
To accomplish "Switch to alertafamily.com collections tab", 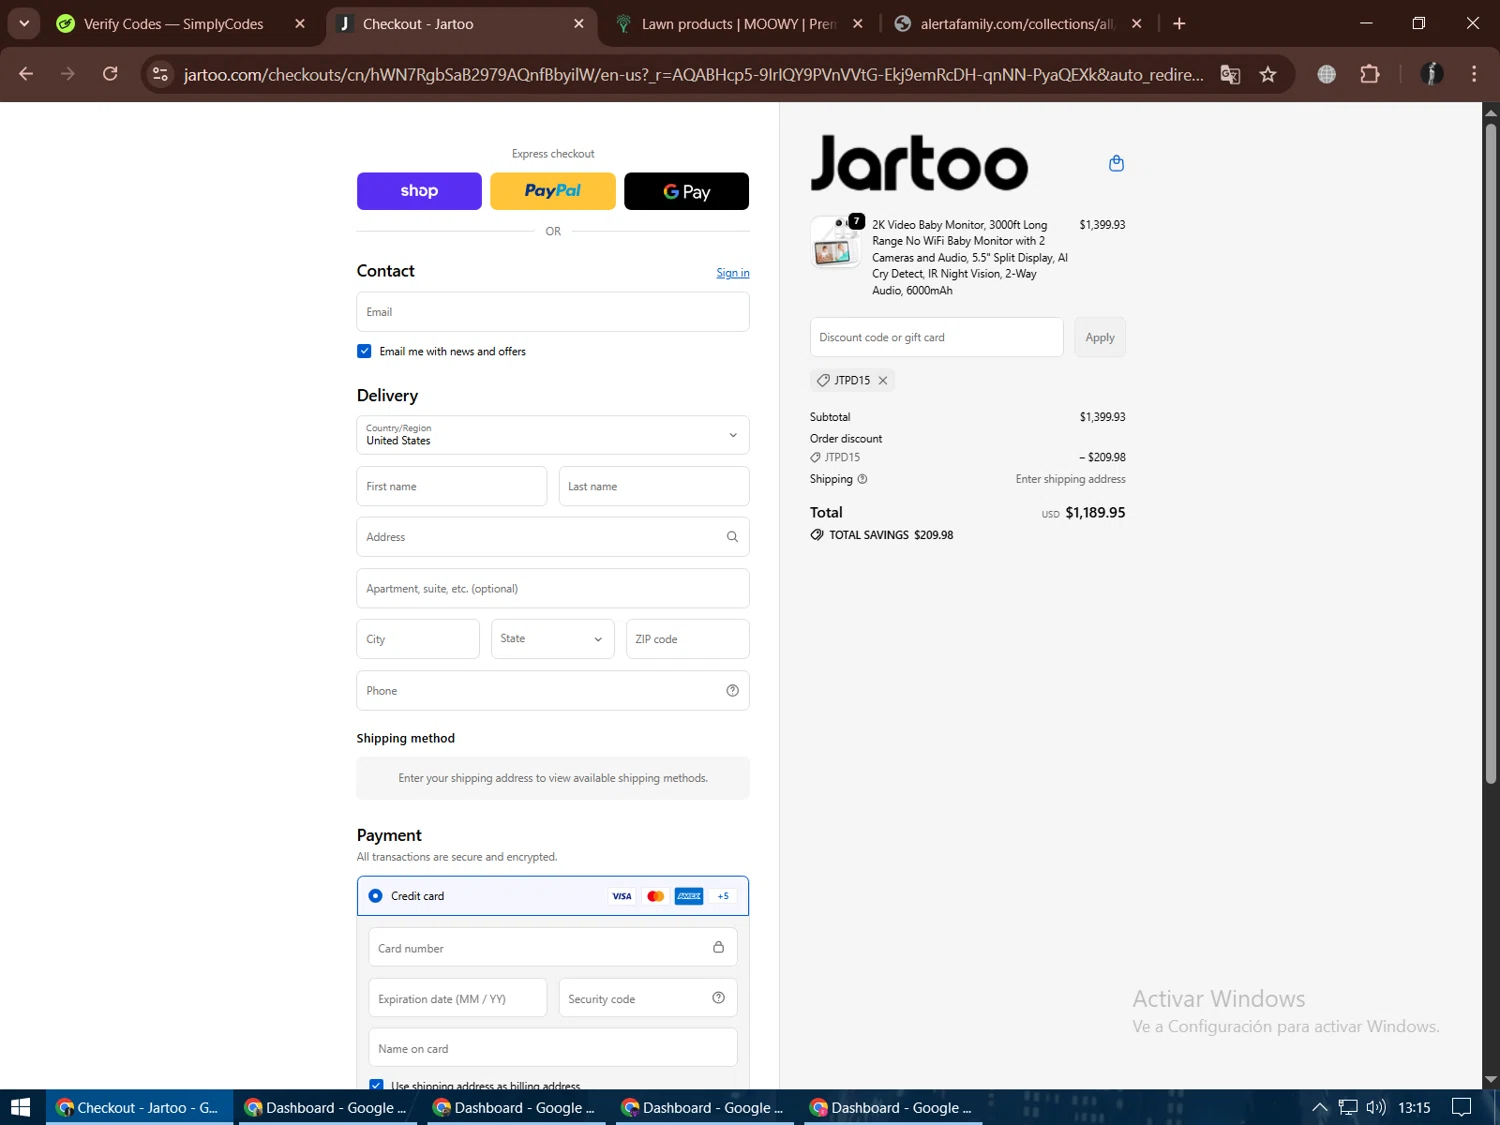I will 1017,24.
